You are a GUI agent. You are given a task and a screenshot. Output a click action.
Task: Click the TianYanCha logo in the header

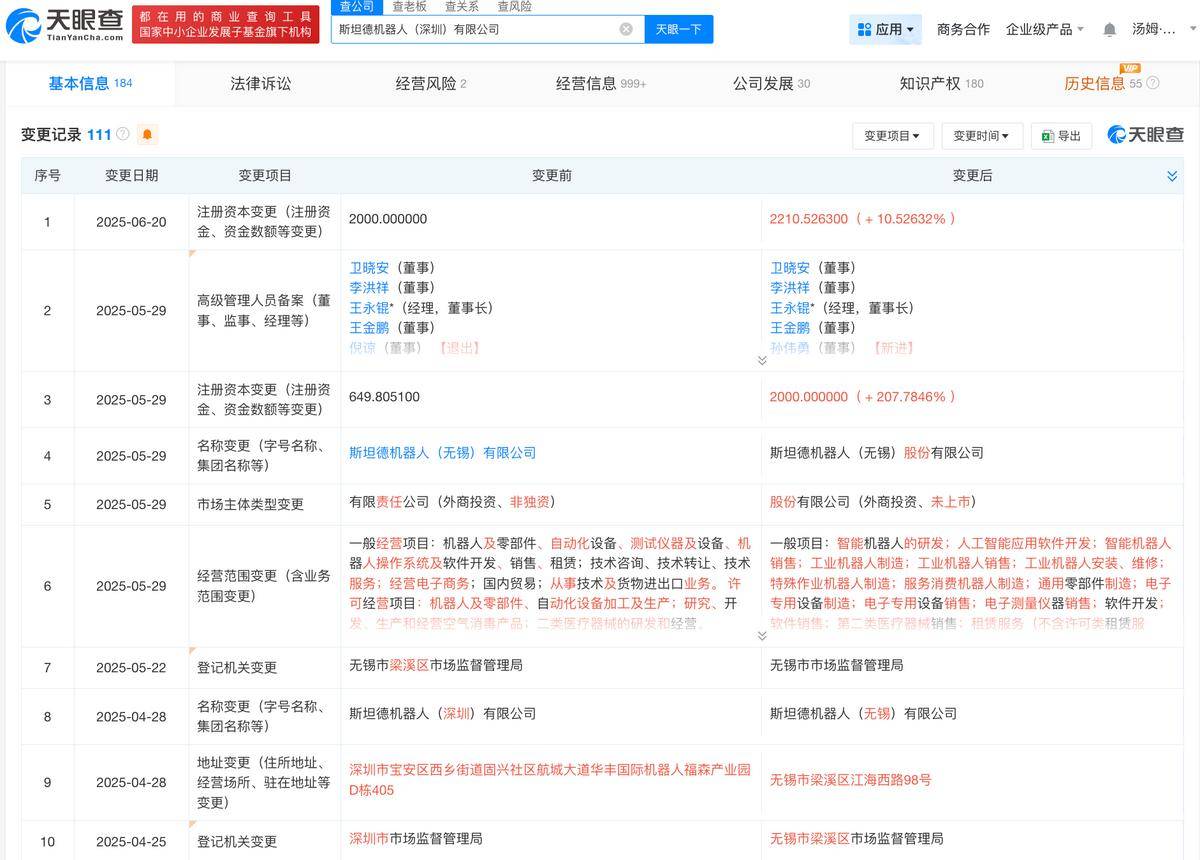(x=64, y=25)
